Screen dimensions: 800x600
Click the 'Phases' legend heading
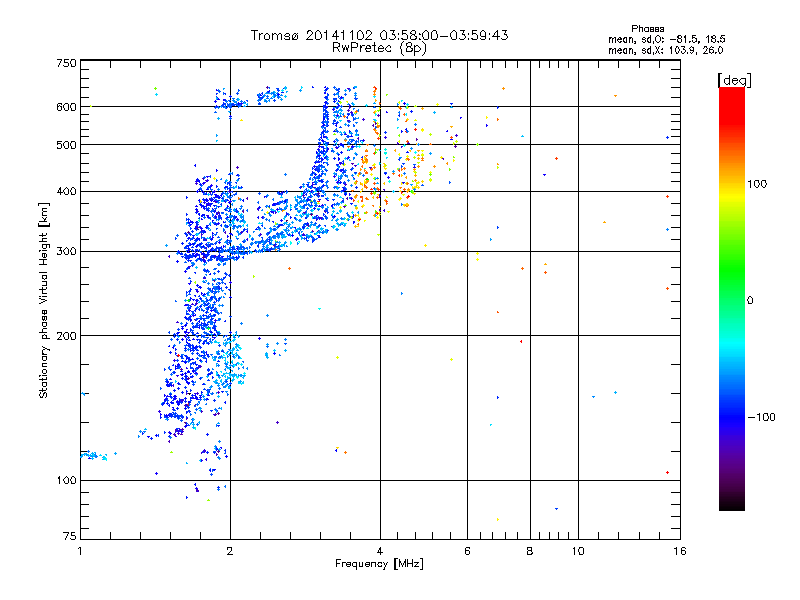tap(647, 29)
